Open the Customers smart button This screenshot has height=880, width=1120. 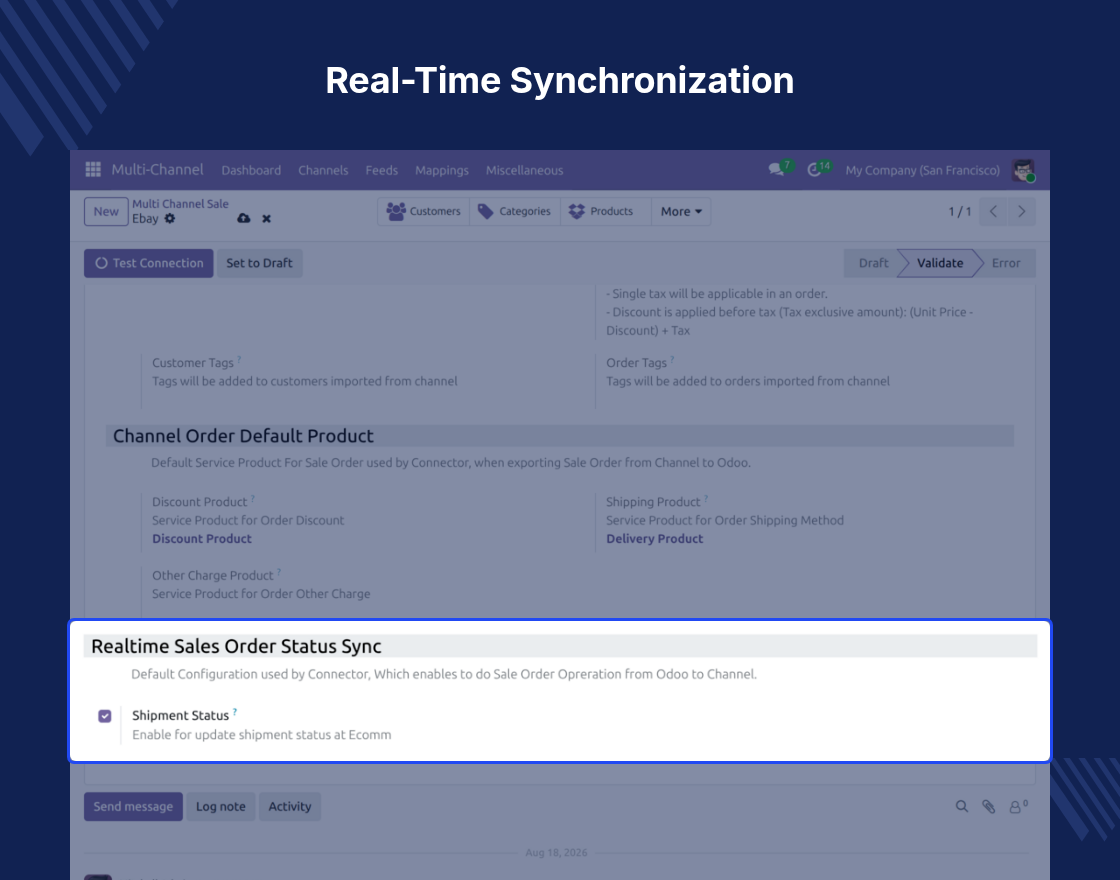[424, 211]
